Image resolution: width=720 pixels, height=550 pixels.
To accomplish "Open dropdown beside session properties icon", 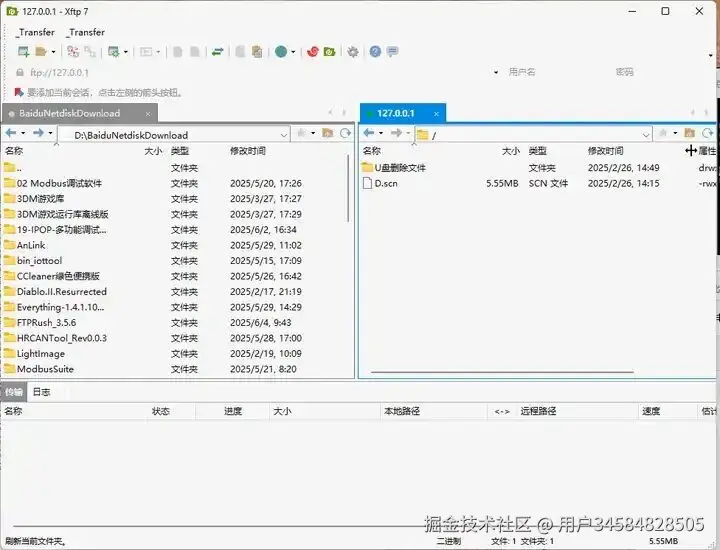I will coord(126,52).
